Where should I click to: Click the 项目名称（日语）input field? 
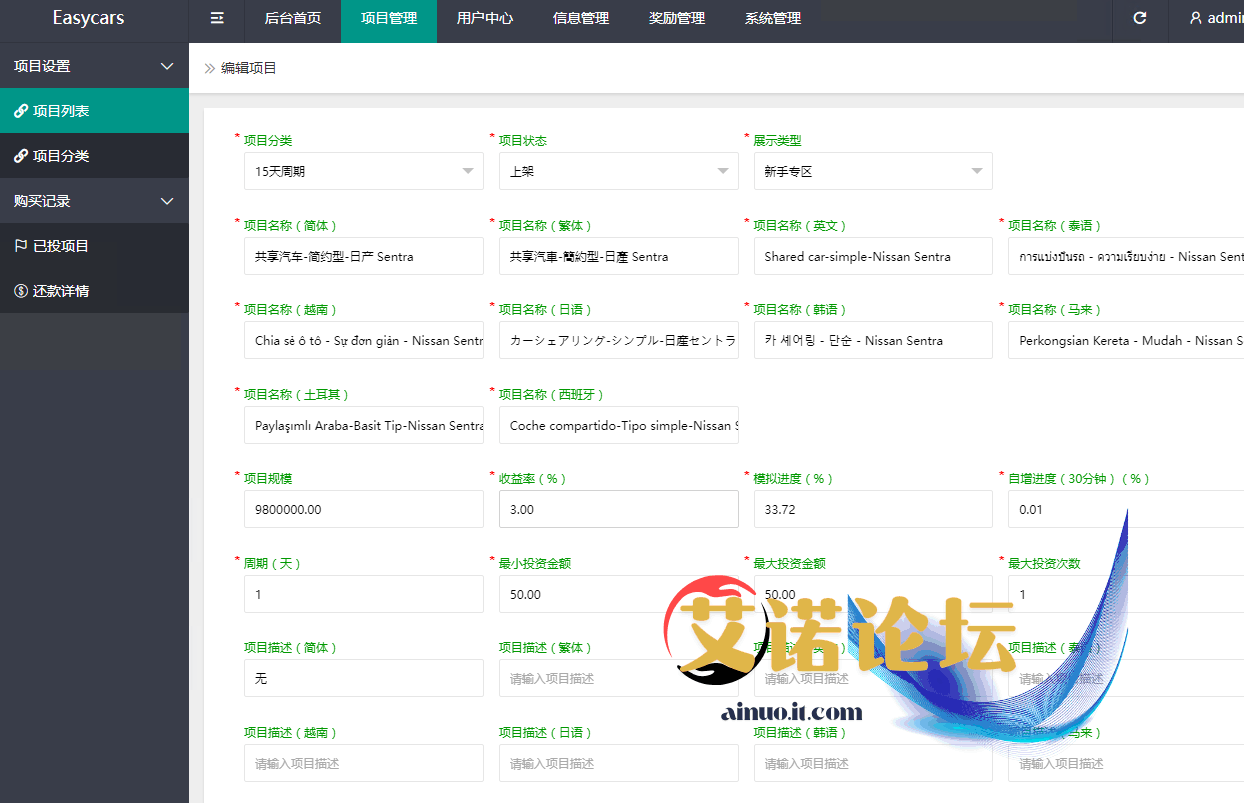coord(619,340)
